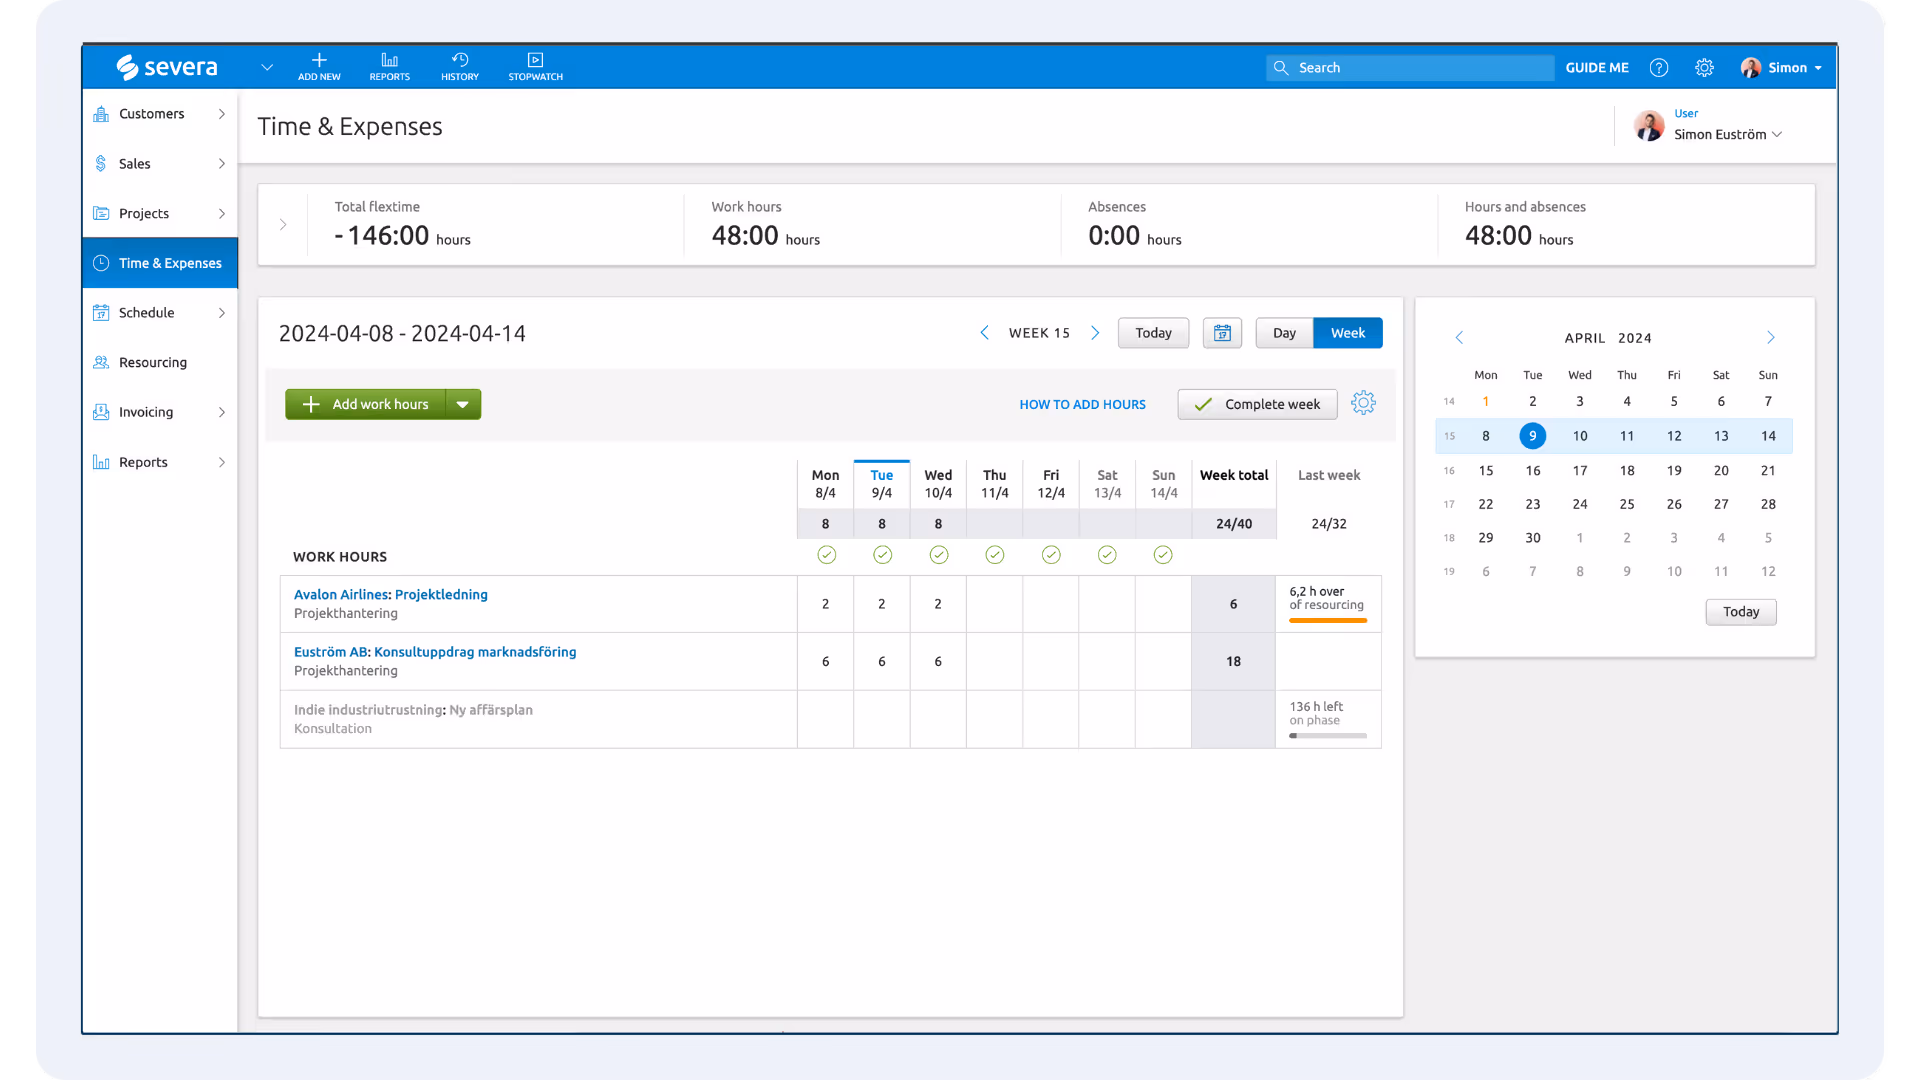Viewport: 1920px width, 1080px height.
Task: Open the date picker calendar icon
Action: [x=1222, y=333]
